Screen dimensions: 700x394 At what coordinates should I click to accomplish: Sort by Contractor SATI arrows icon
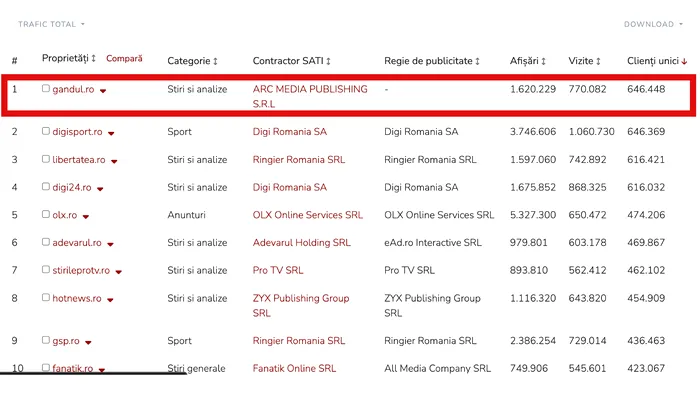pos(328,61)
